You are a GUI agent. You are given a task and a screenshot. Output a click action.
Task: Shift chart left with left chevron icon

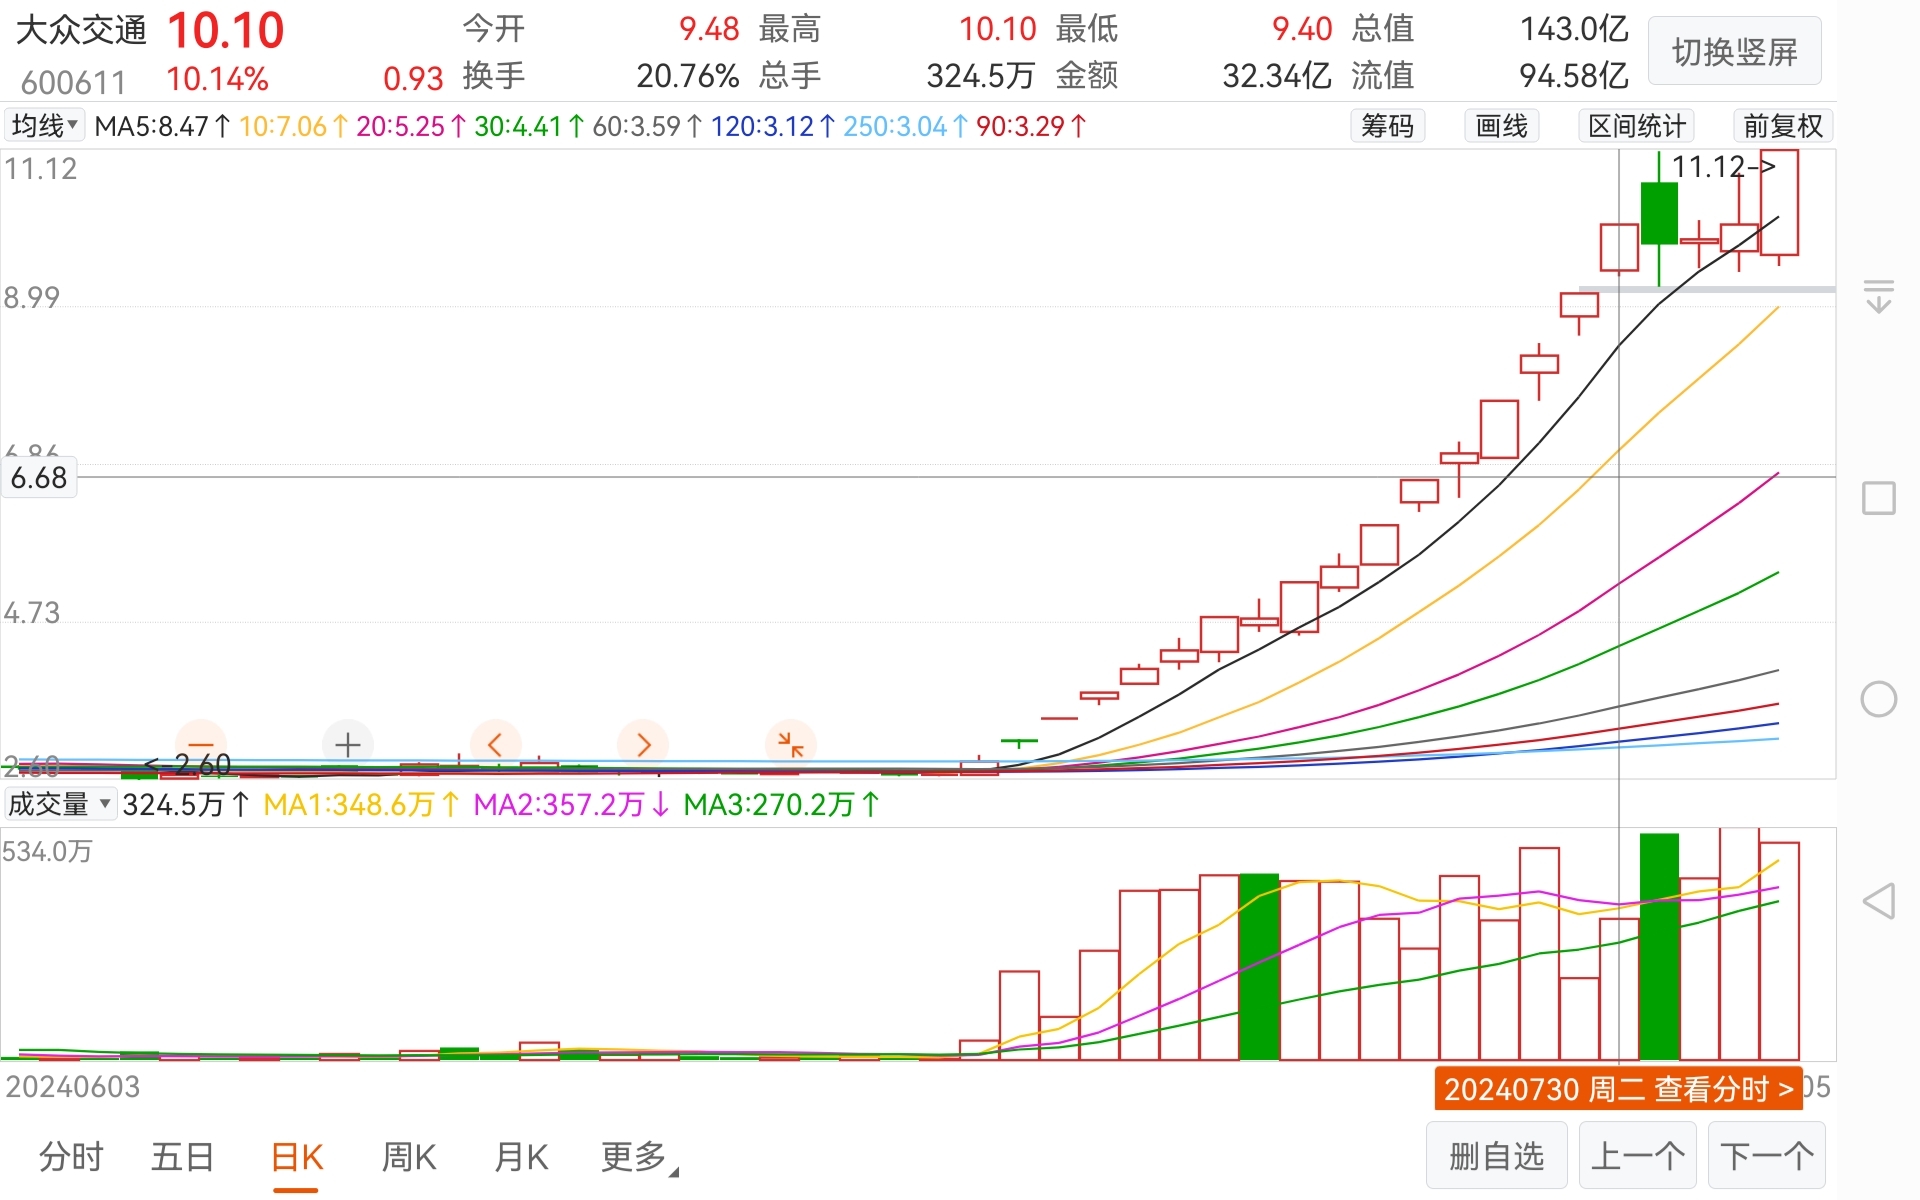click(x=495, y=744)
